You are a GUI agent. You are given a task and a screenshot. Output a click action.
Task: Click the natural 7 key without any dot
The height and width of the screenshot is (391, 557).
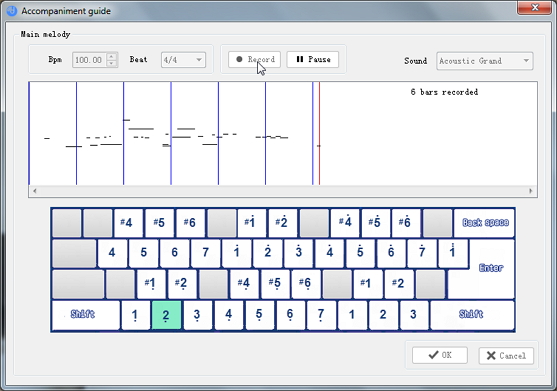click(x=205, y=254)
